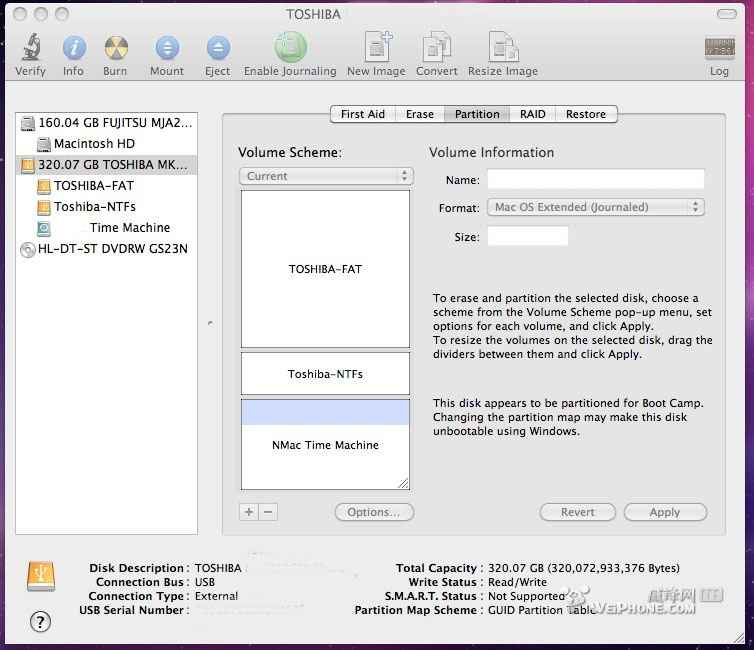Open the Log viewer icon
Screen dimensions: 754x650
point(719,50)
